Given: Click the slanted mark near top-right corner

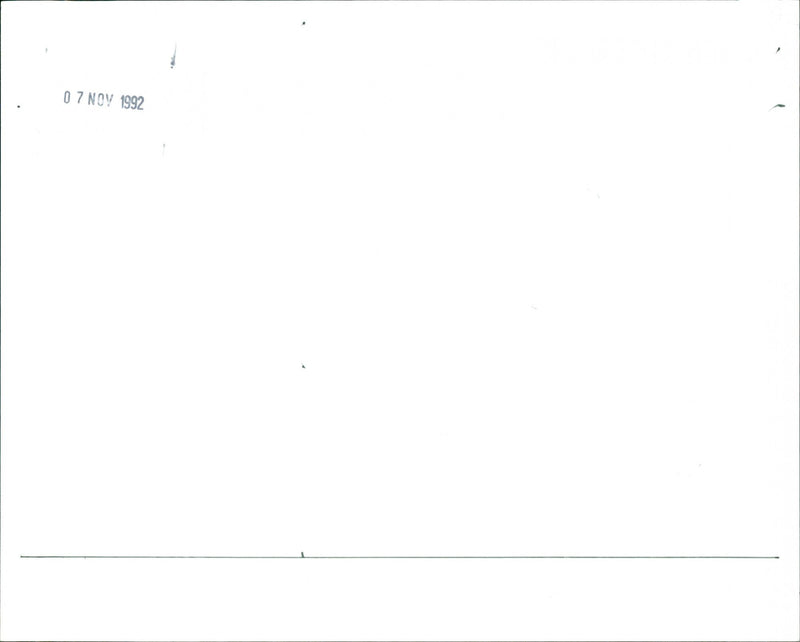Looking at the screenshot, I should 778,50.
